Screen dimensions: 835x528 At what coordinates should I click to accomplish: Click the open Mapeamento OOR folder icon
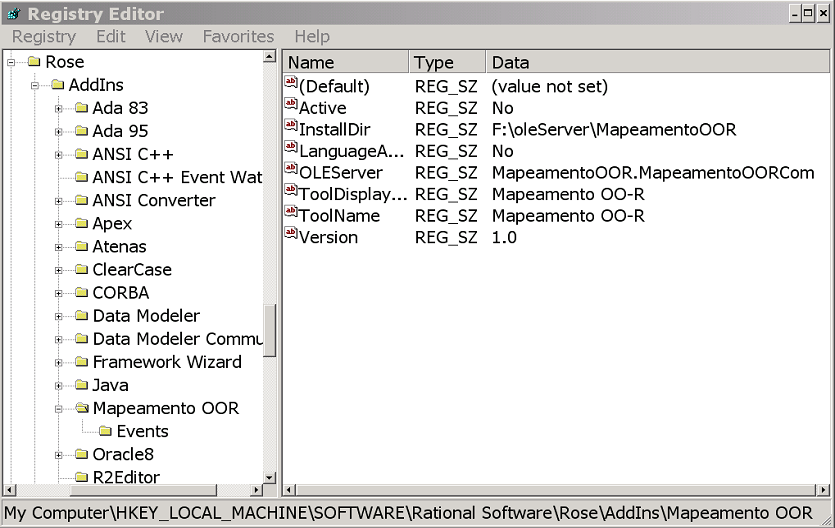point(82,408)
